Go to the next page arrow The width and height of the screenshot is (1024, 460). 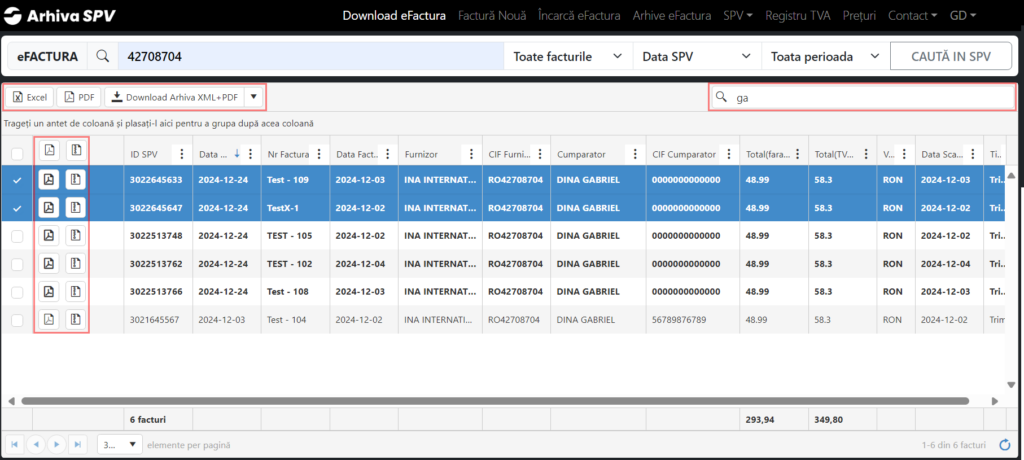(x=57, y=444)
